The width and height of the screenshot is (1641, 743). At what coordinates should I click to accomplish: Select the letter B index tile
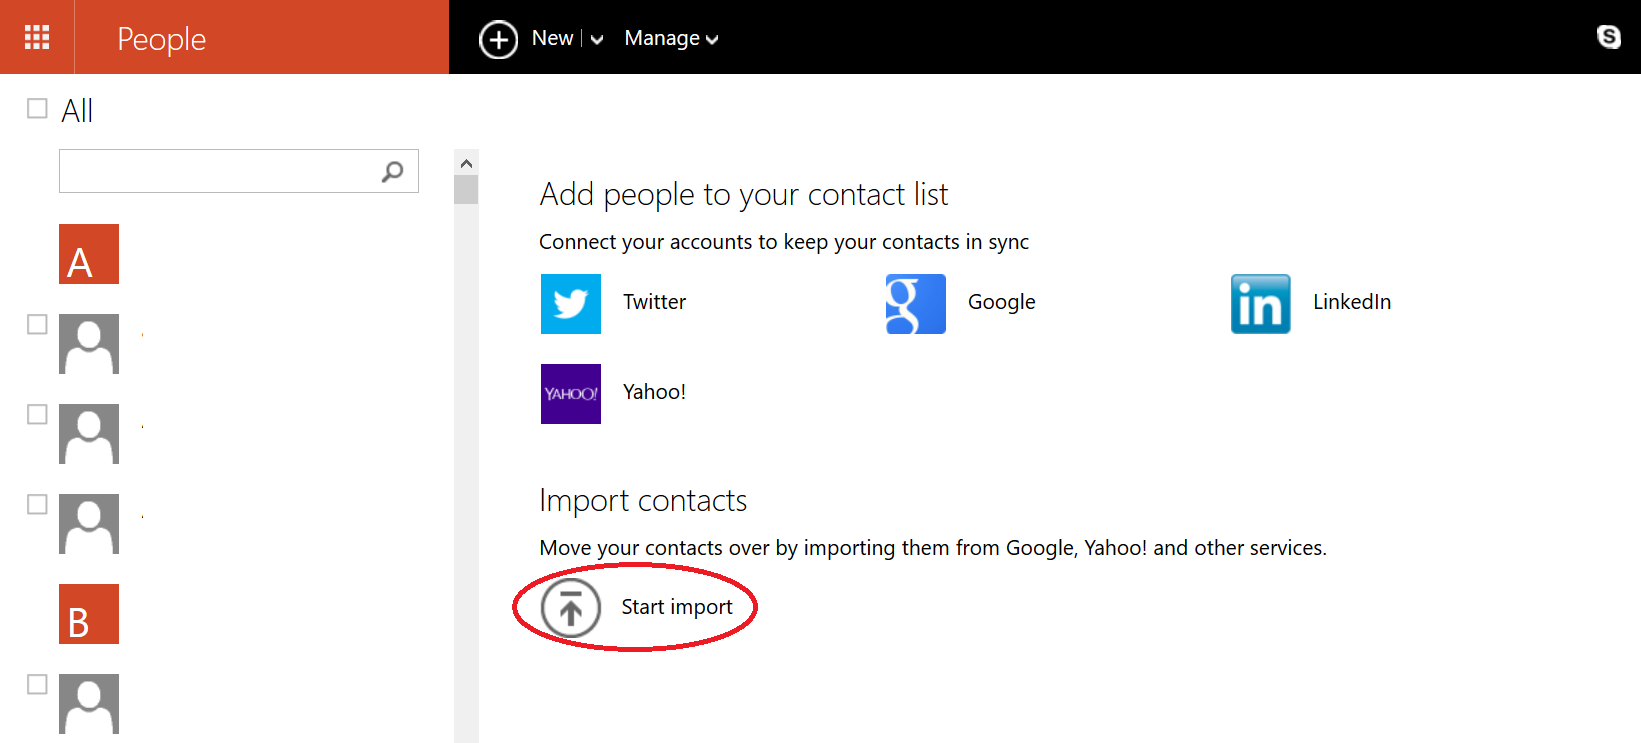click(89, 614)
